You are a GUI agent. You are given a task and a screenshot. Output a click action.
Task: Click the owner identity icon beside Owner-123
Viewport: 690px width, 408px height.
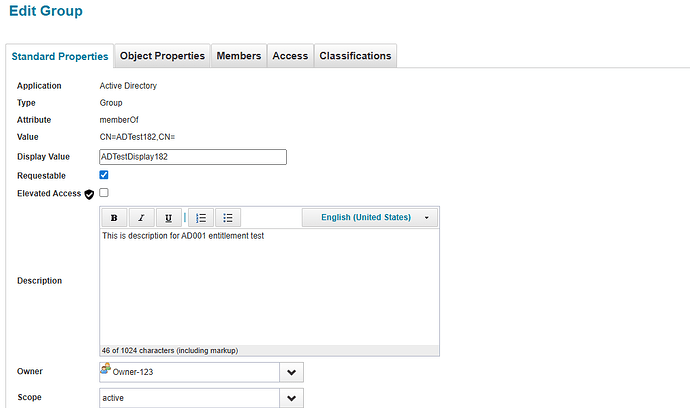[105, 368]
